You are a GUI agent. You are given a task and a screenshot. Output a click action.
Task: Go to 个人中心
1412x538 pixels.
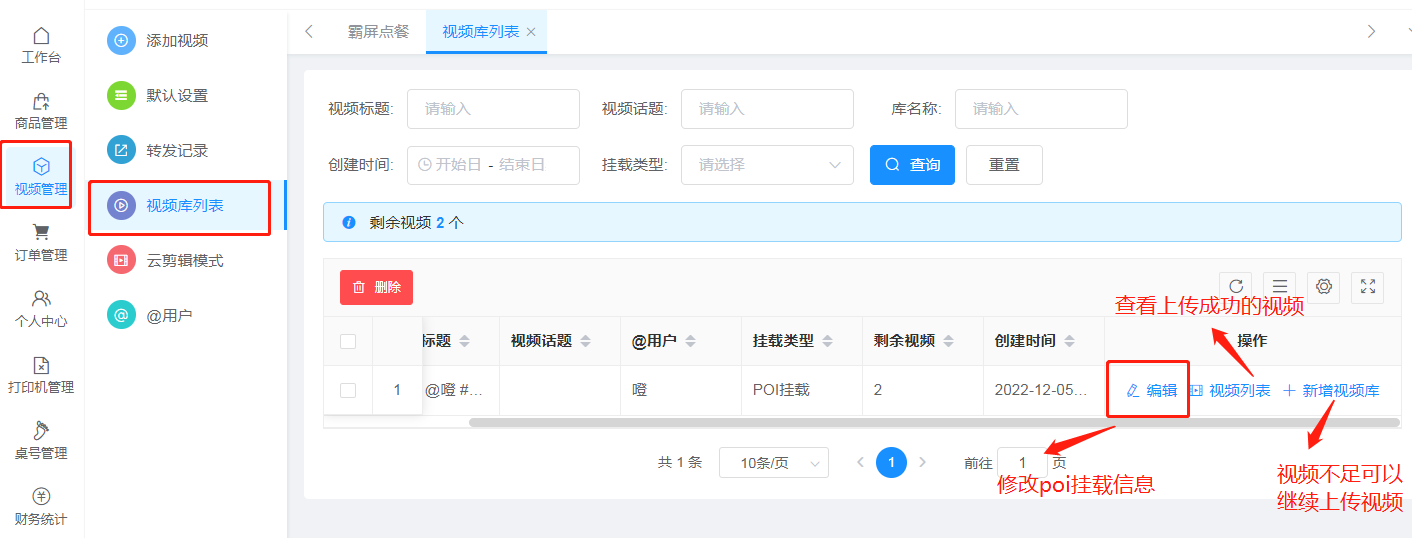coord(41,310)
